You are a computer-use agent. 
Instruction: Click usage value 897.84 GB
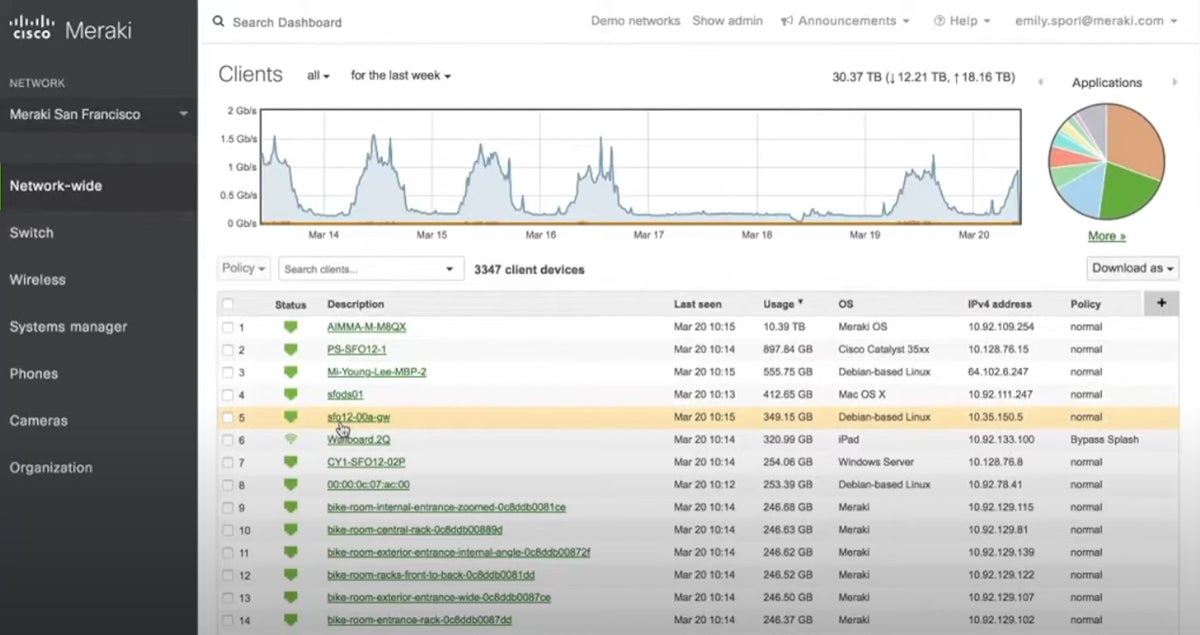788,350
